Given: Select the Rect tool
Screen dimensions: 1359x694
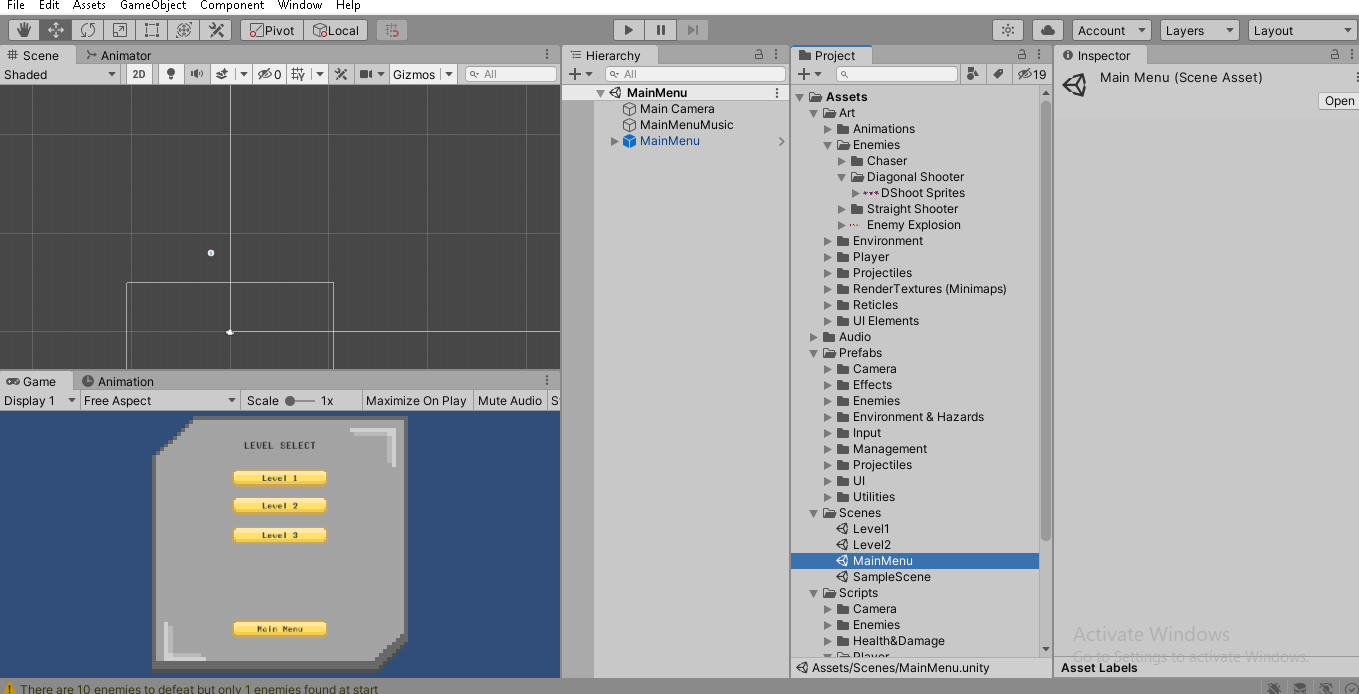Looking at the screenshot, I should pos(152,30).
